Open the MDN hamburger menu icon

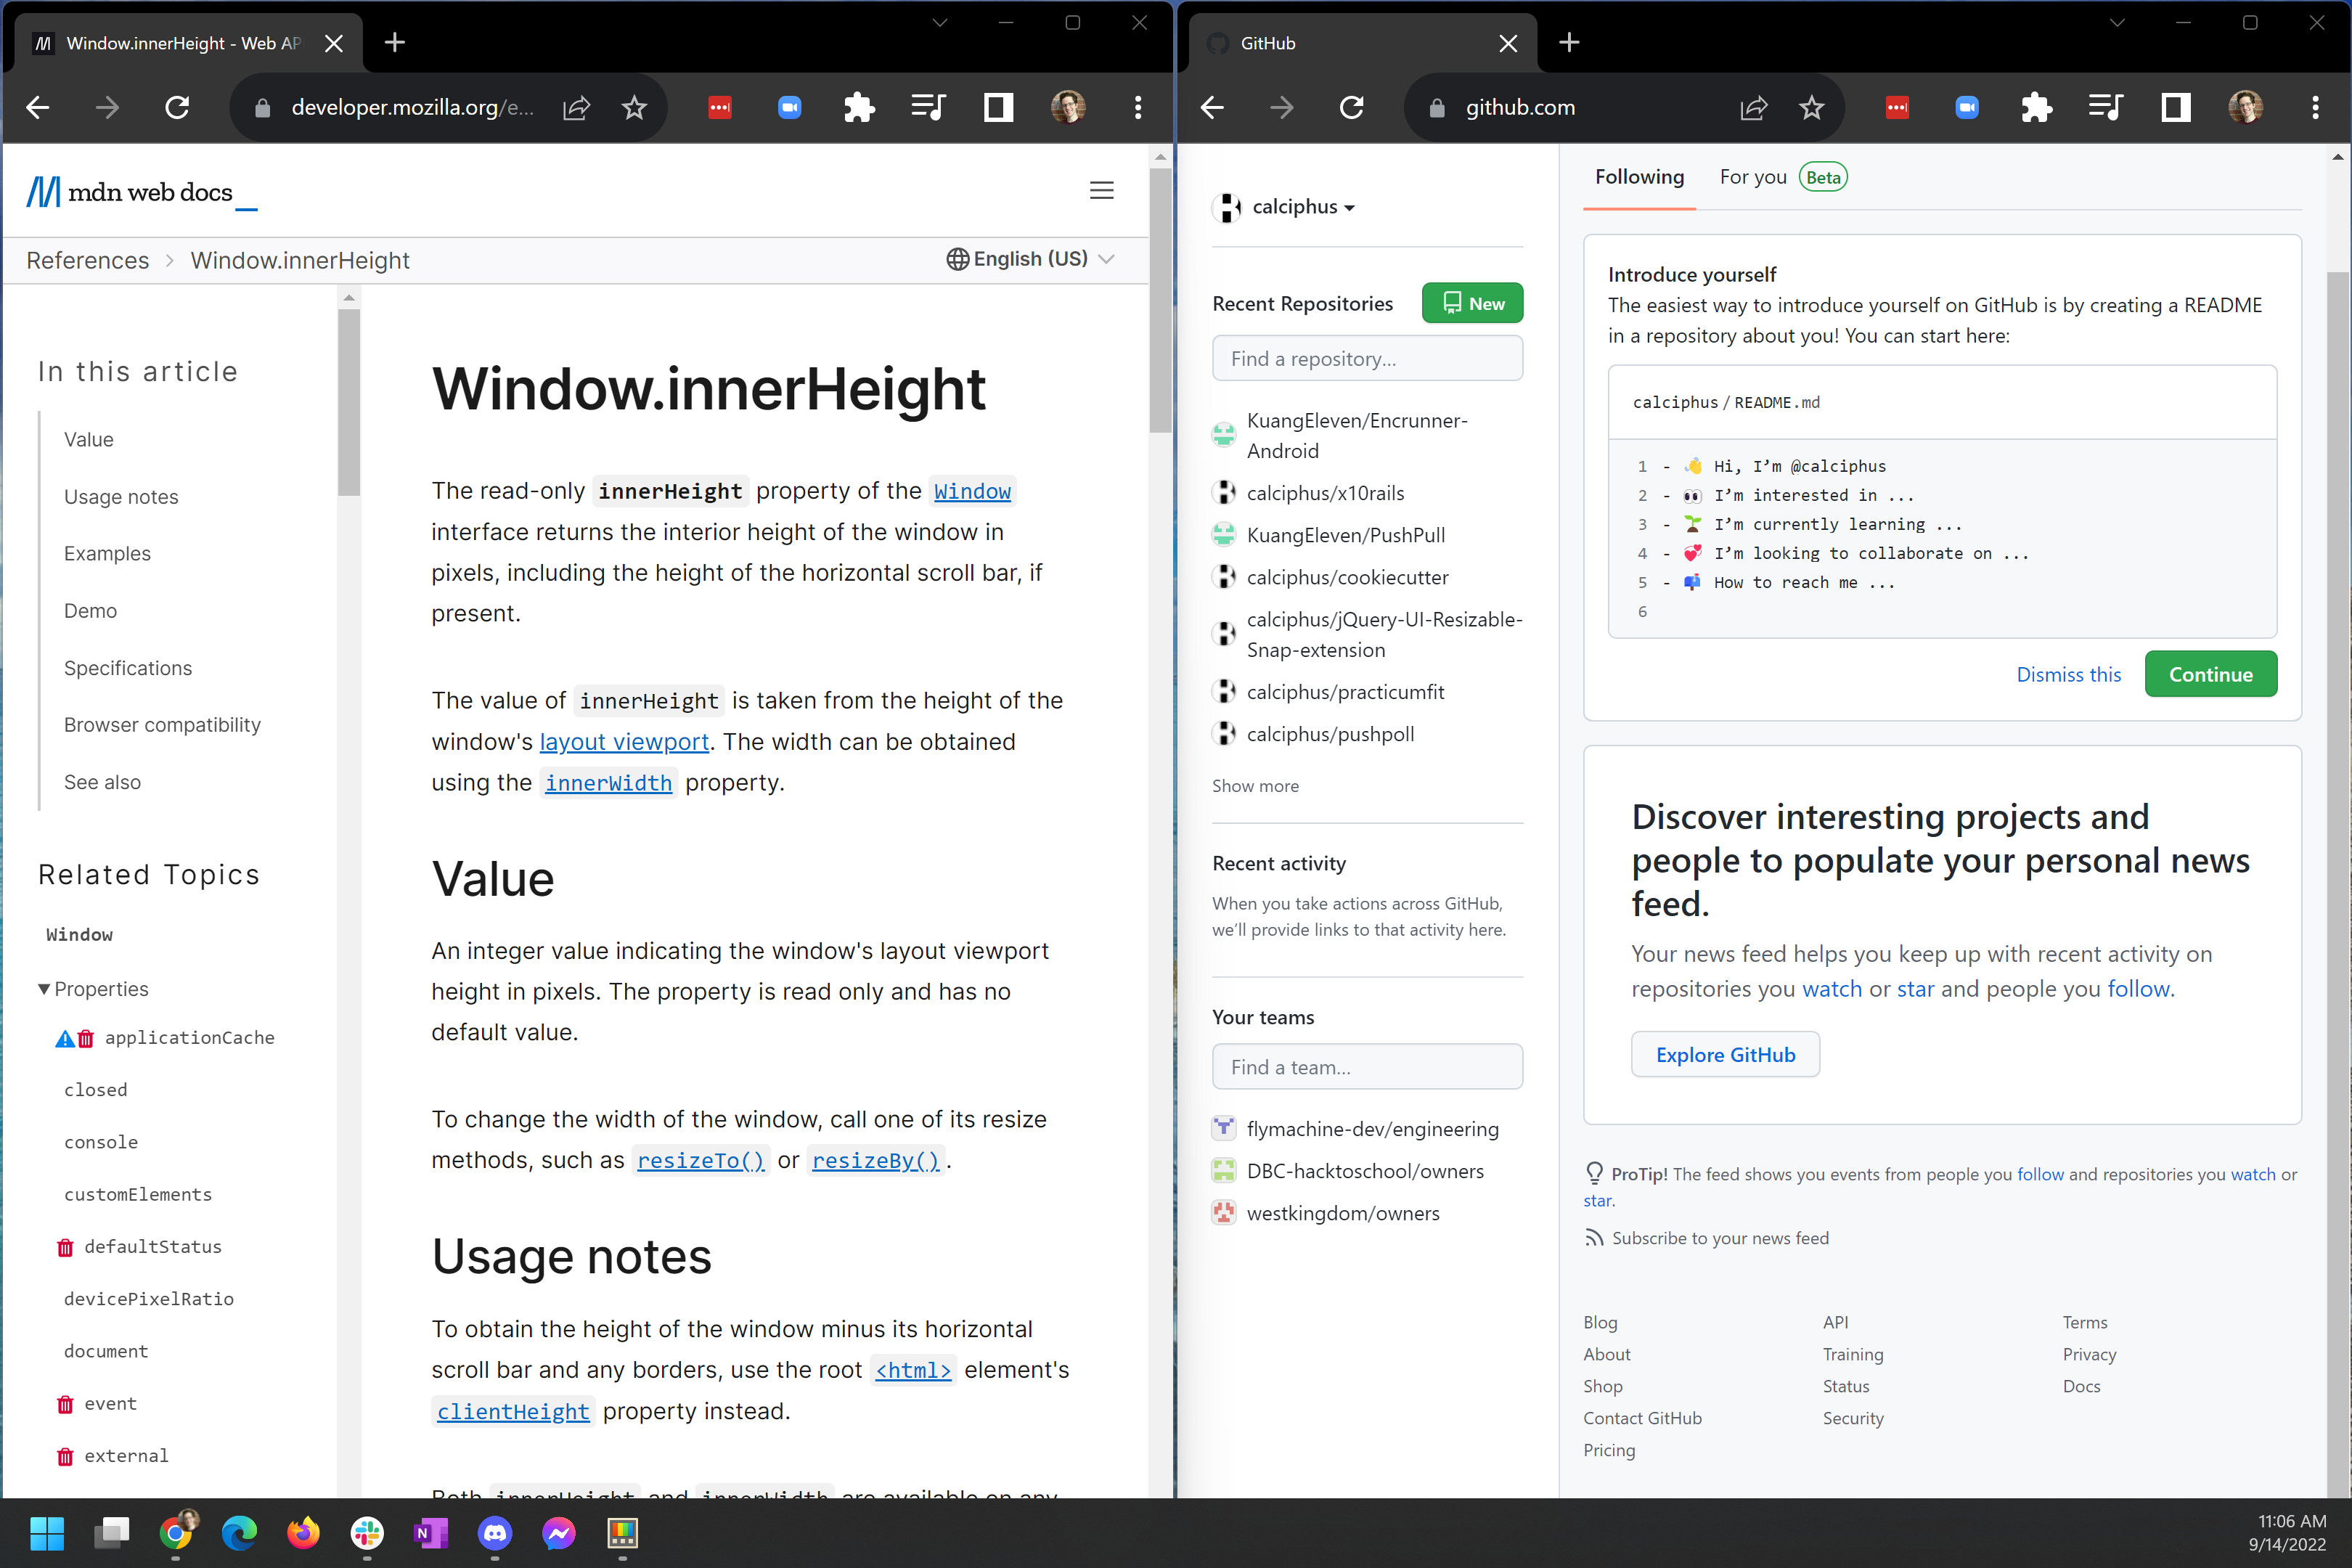pyautogui.click(x=1101, y=190)
